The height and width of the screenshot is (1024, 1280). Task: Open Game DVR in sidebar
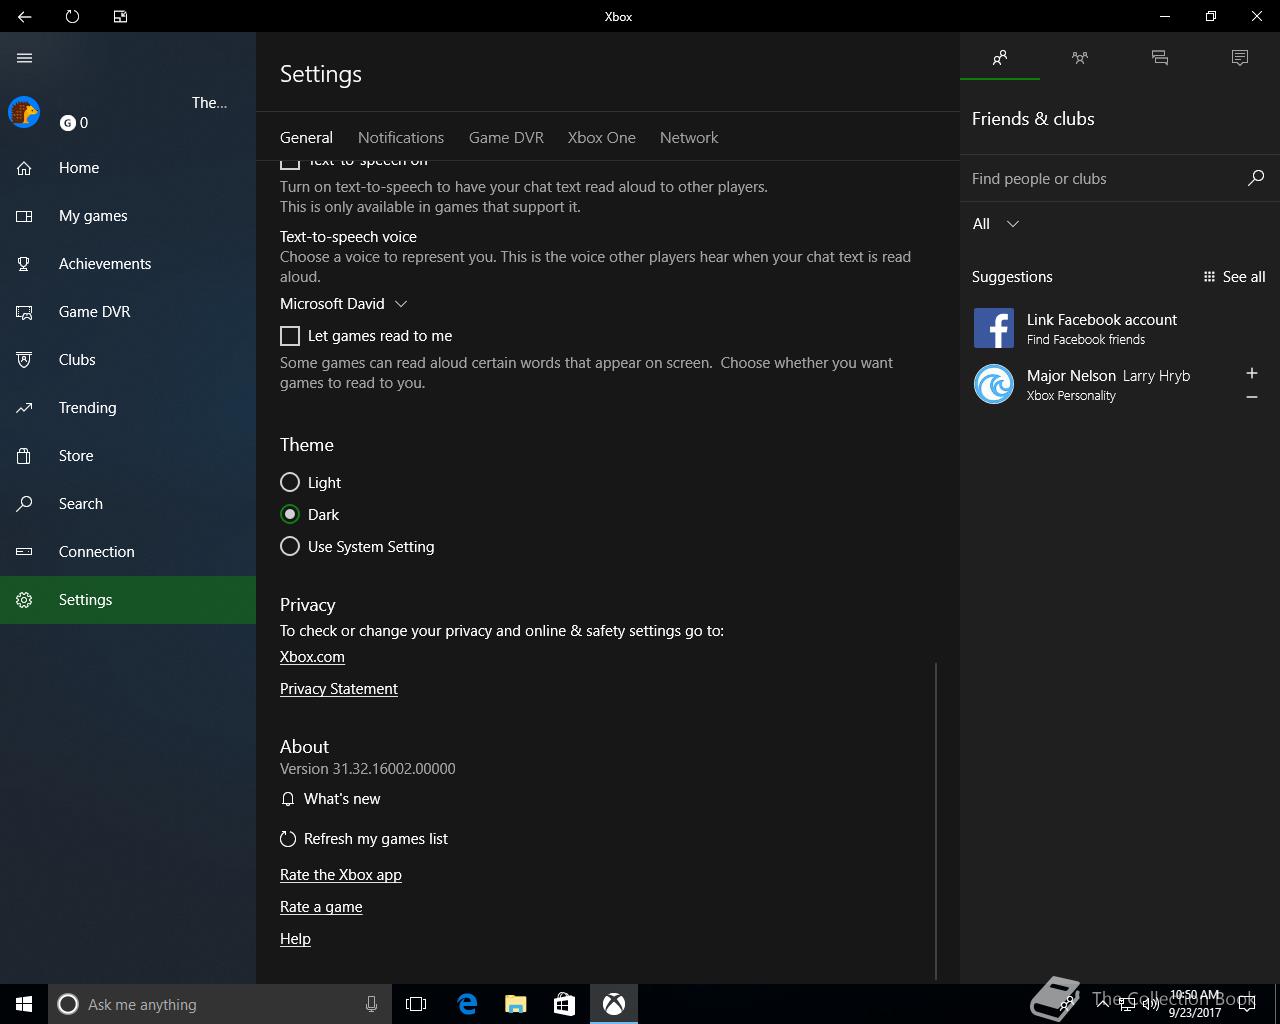(x=128, y=312)
